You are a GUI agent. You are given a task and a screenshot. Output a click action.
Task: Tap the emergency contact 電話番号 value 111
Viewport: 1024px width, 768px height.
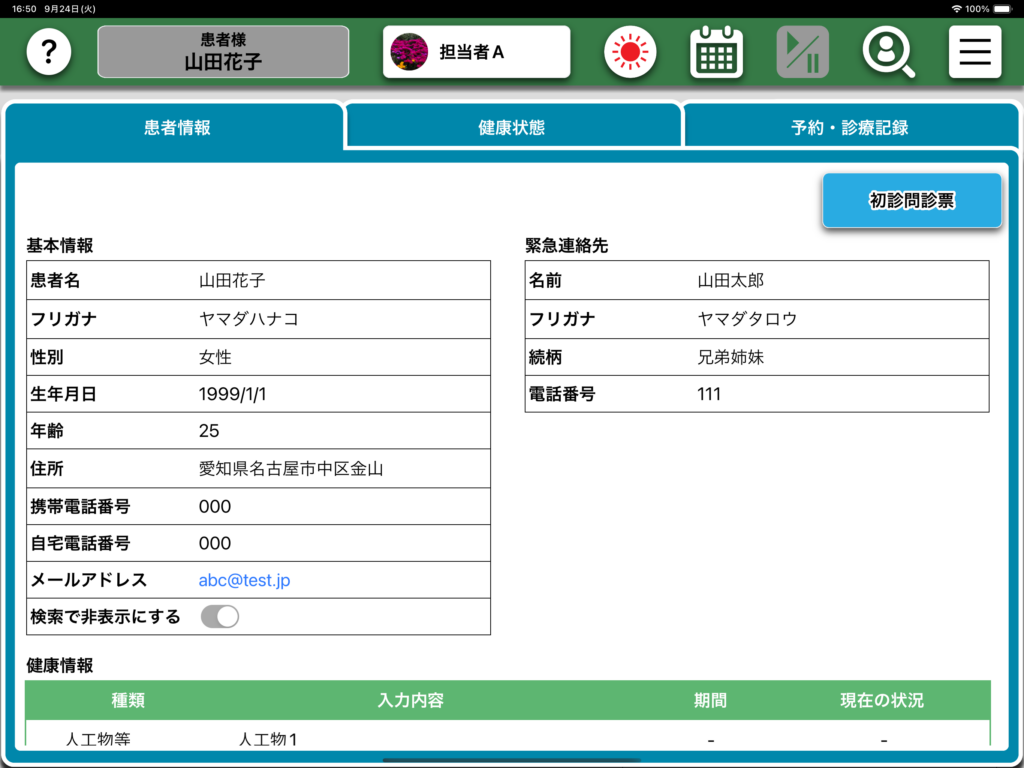click(709, 394)
